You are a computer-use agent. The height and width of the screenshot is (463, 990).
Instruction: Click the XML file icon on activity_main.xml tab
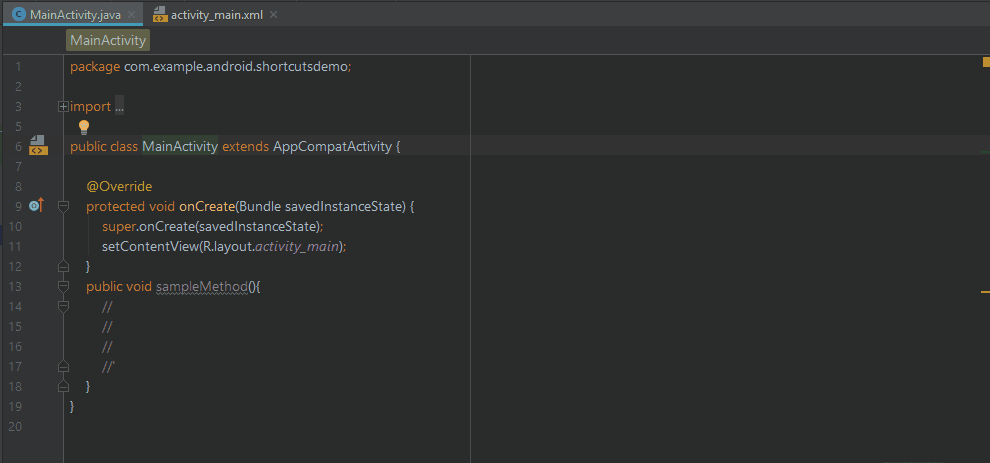[x=159, y=15]
